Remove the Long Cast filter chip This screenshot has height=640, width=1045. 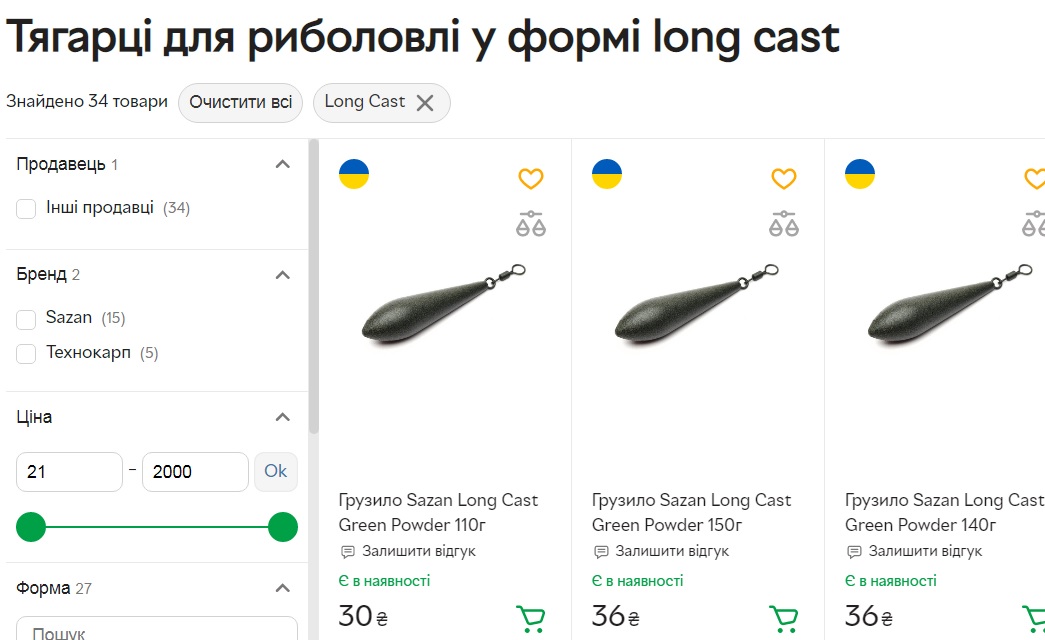tap(425, 103)
